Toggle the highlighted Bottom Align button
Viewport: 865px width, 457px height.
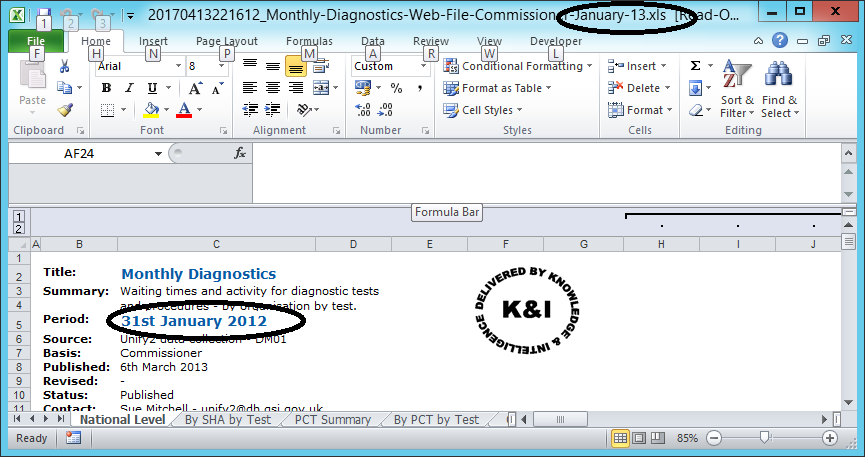296,66
